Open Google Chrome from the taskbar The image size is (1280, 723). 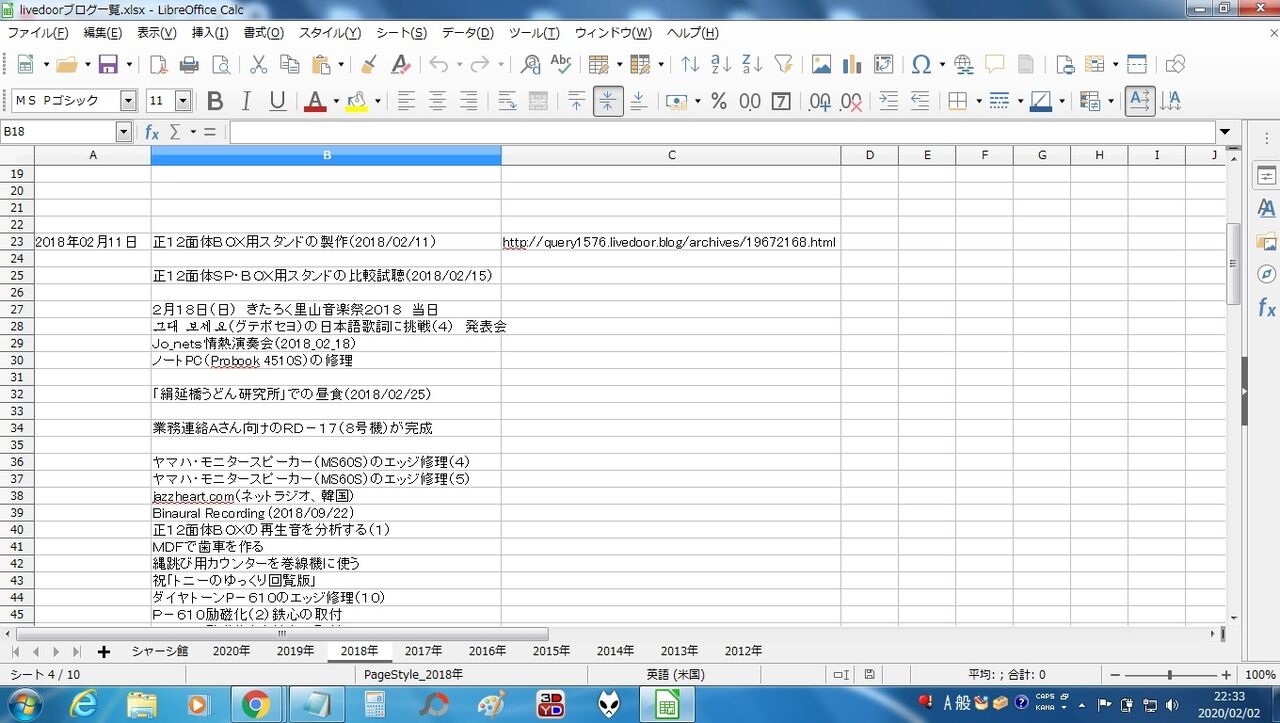tap(255, 705)
